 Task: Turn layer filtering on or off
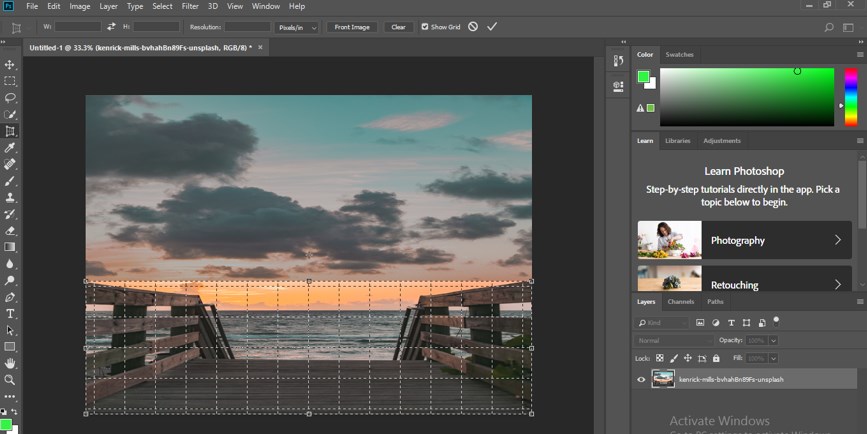[776, 321]
